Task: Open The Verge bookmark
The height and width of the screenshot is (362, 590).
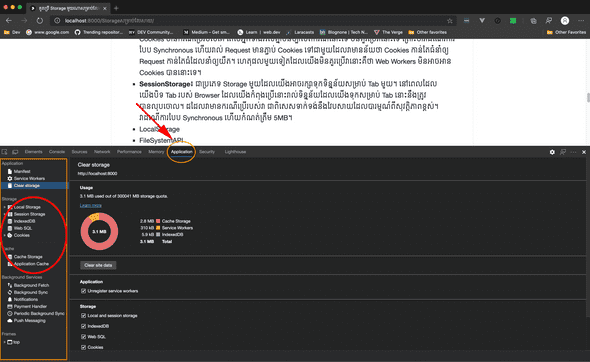Action: (388, 32)
